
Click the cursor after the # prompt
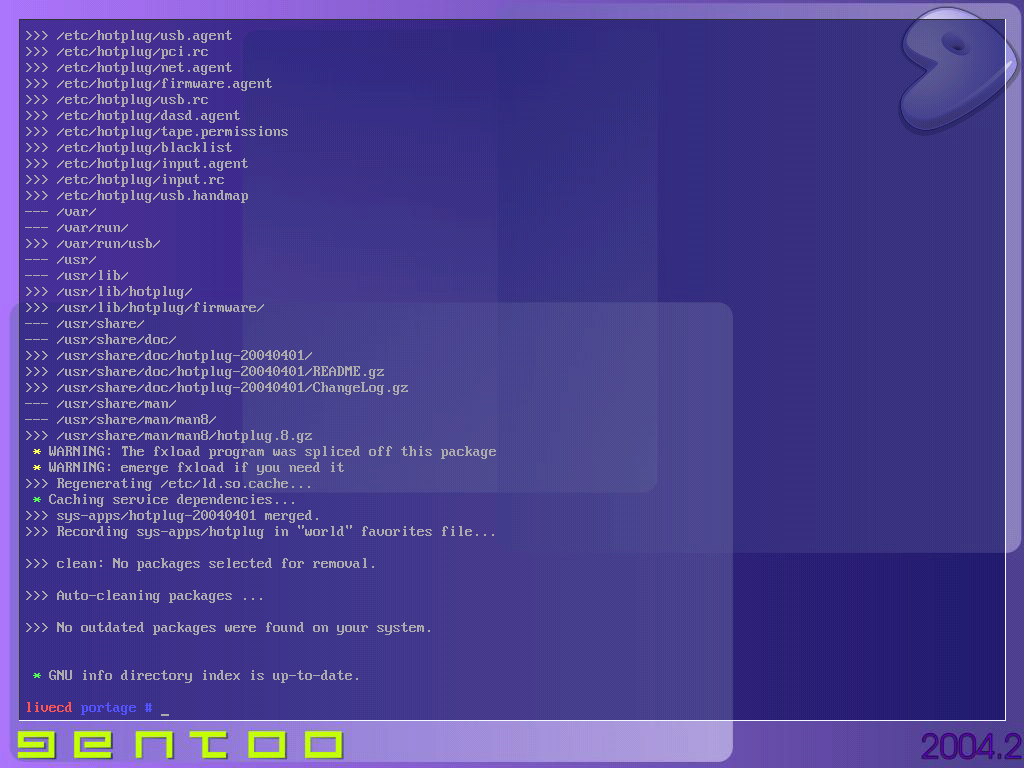(165, 713)
